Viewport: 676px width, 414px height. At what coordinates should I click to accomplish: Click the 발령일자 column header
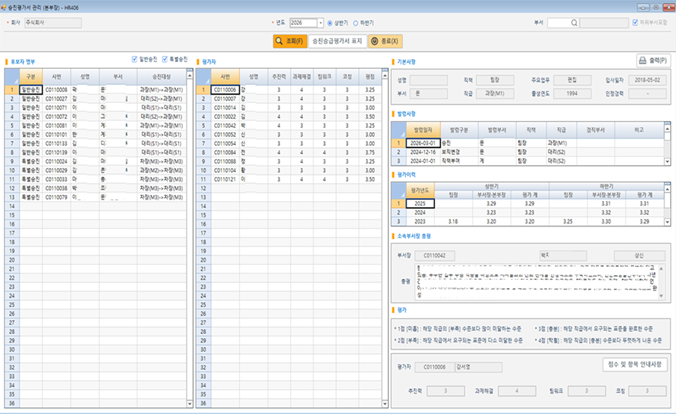[423, 130]
